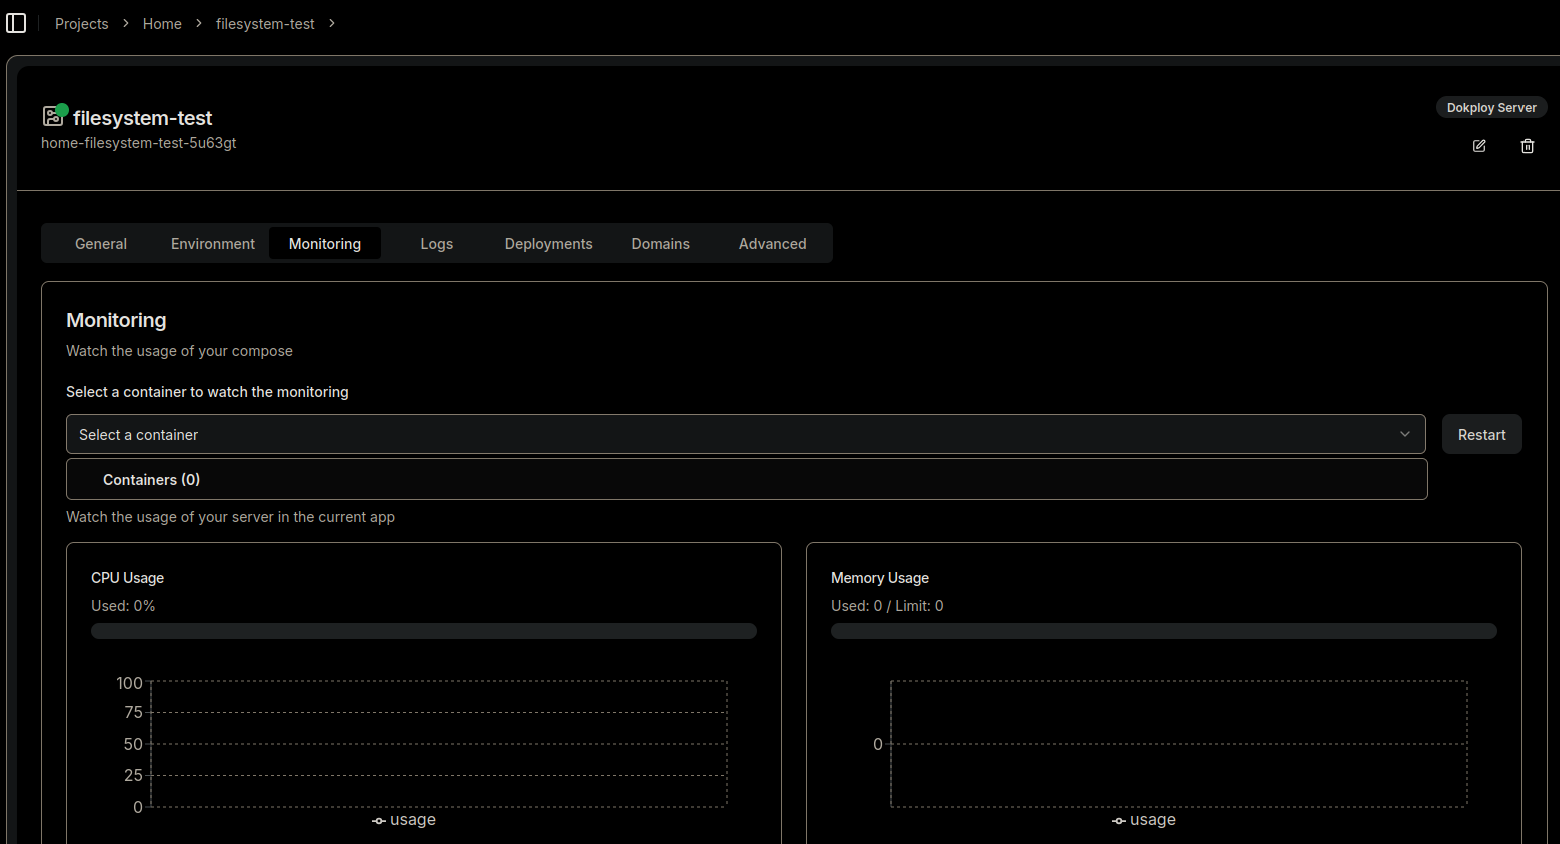The height and width of the screenshot is (844, 1560).
Task: Go to Projects breadcrumb link
Action: (82, 23)
